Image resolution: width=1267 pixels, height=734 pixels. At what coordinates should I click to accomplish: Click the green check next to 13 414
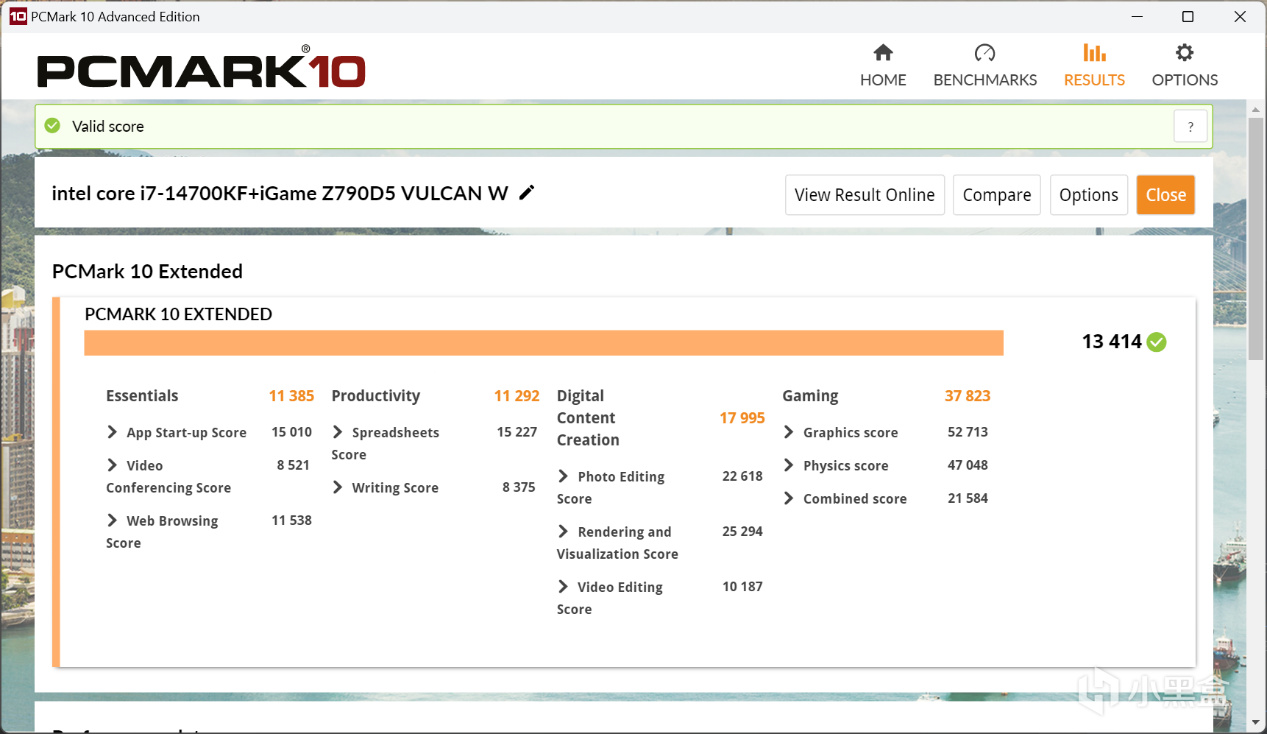[x=1157, y=342]
